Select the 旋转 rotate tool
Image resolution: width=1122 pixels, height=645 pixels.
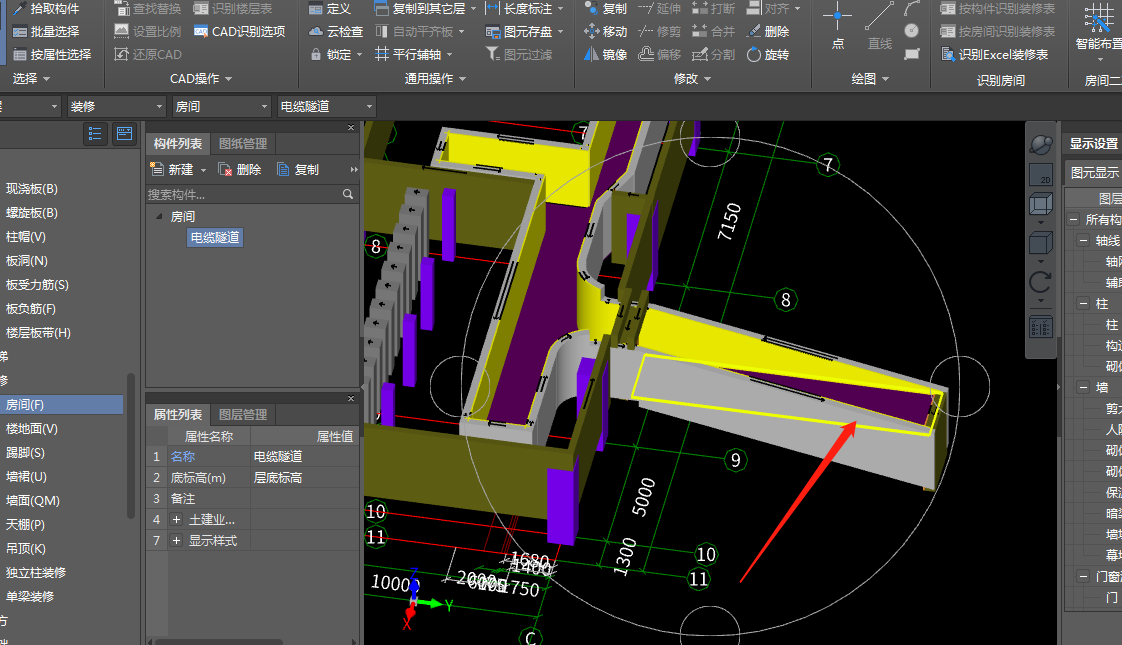pyautogui.click(x=768, y=54)
